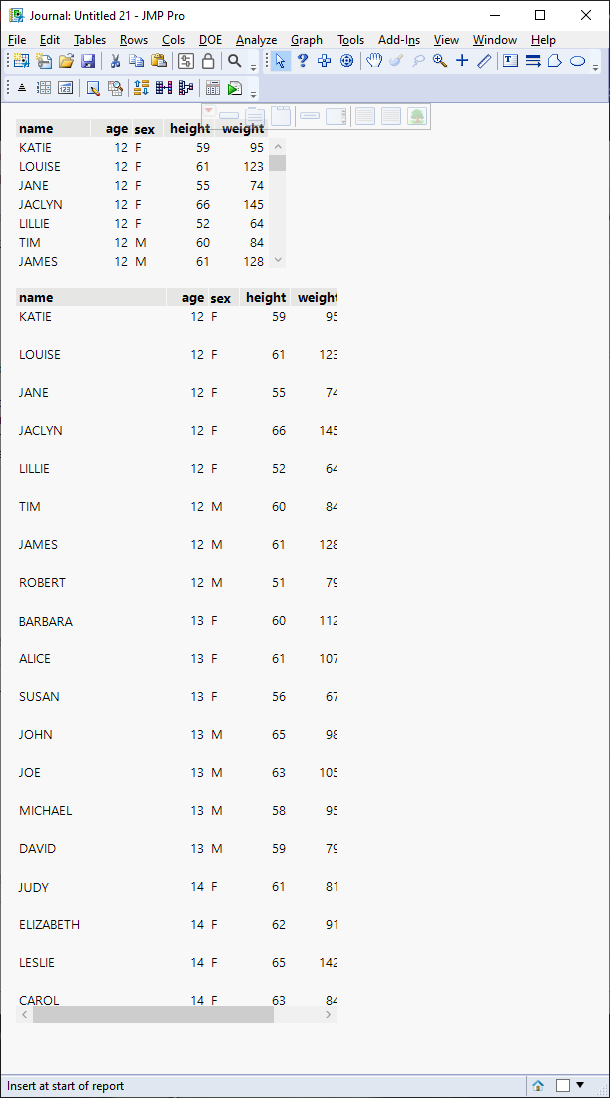Open the red triangle dropdown above the table
The width and height of the screenshot is (610, 1098).
(208, 110)
